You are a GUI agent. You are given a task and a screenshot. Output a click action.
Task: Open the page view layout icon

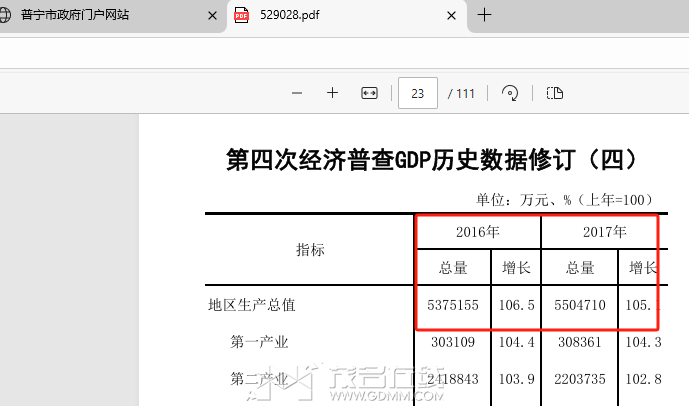click(555, 93)
